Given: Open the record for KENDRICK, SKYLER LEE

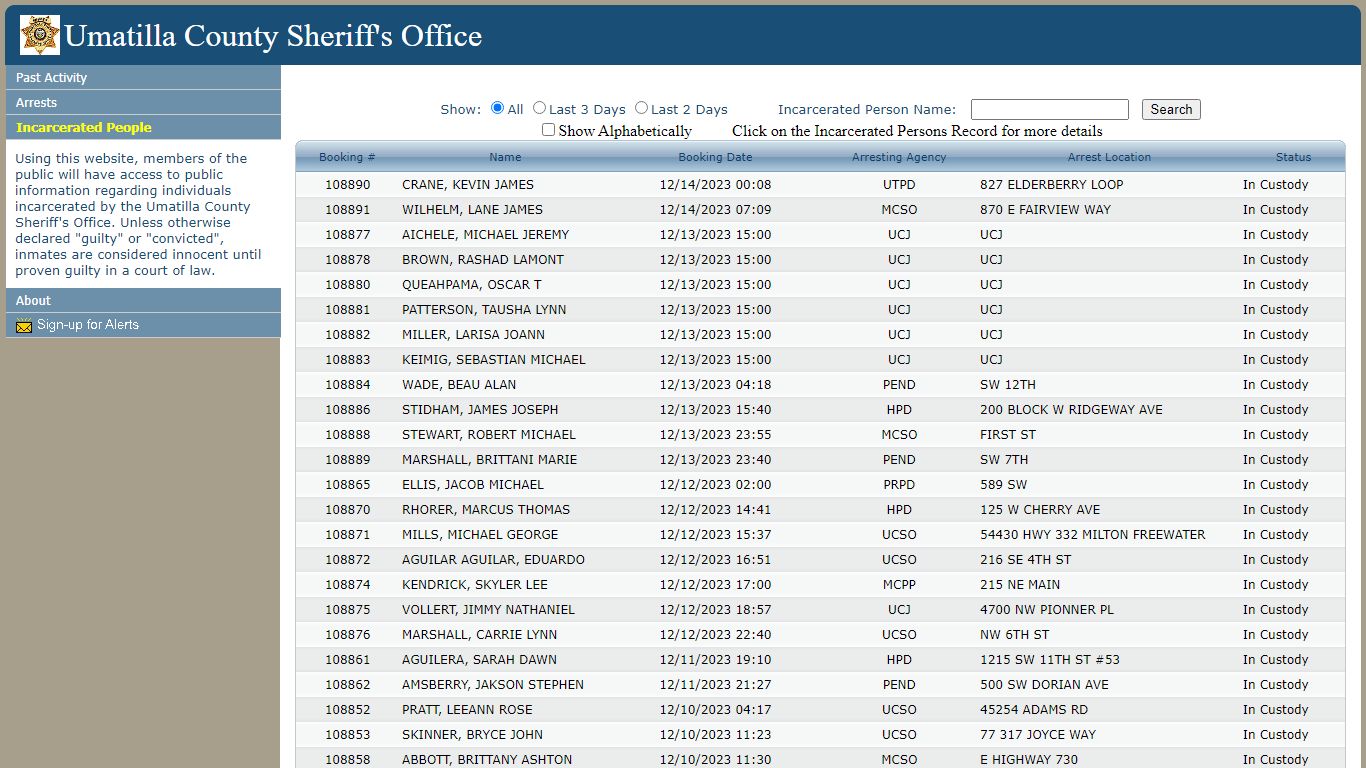Looking at the screenshot, I should (820, 585).
